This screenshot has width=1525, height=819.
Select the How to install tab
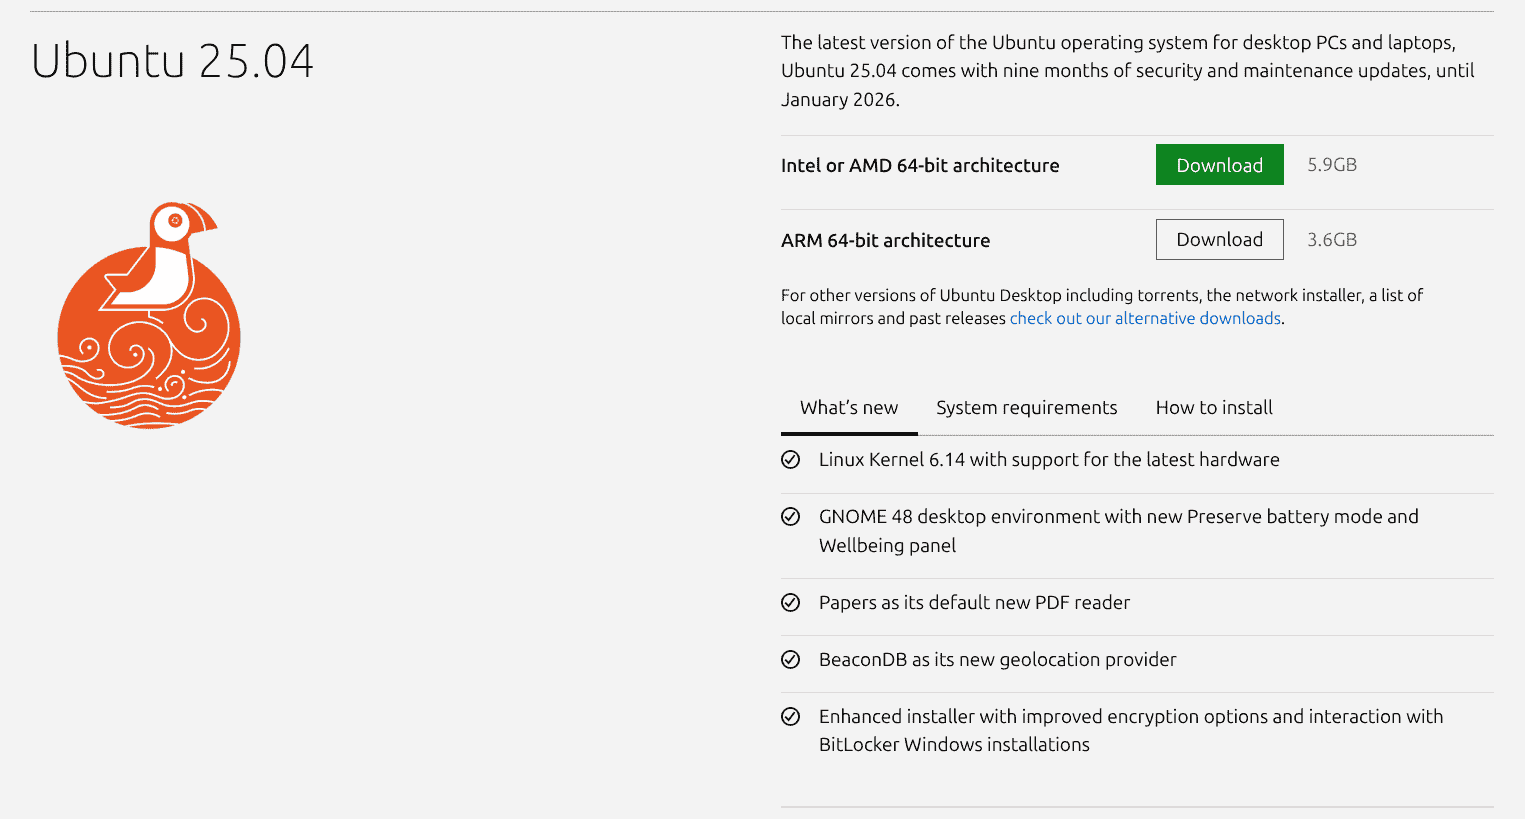1214,408
